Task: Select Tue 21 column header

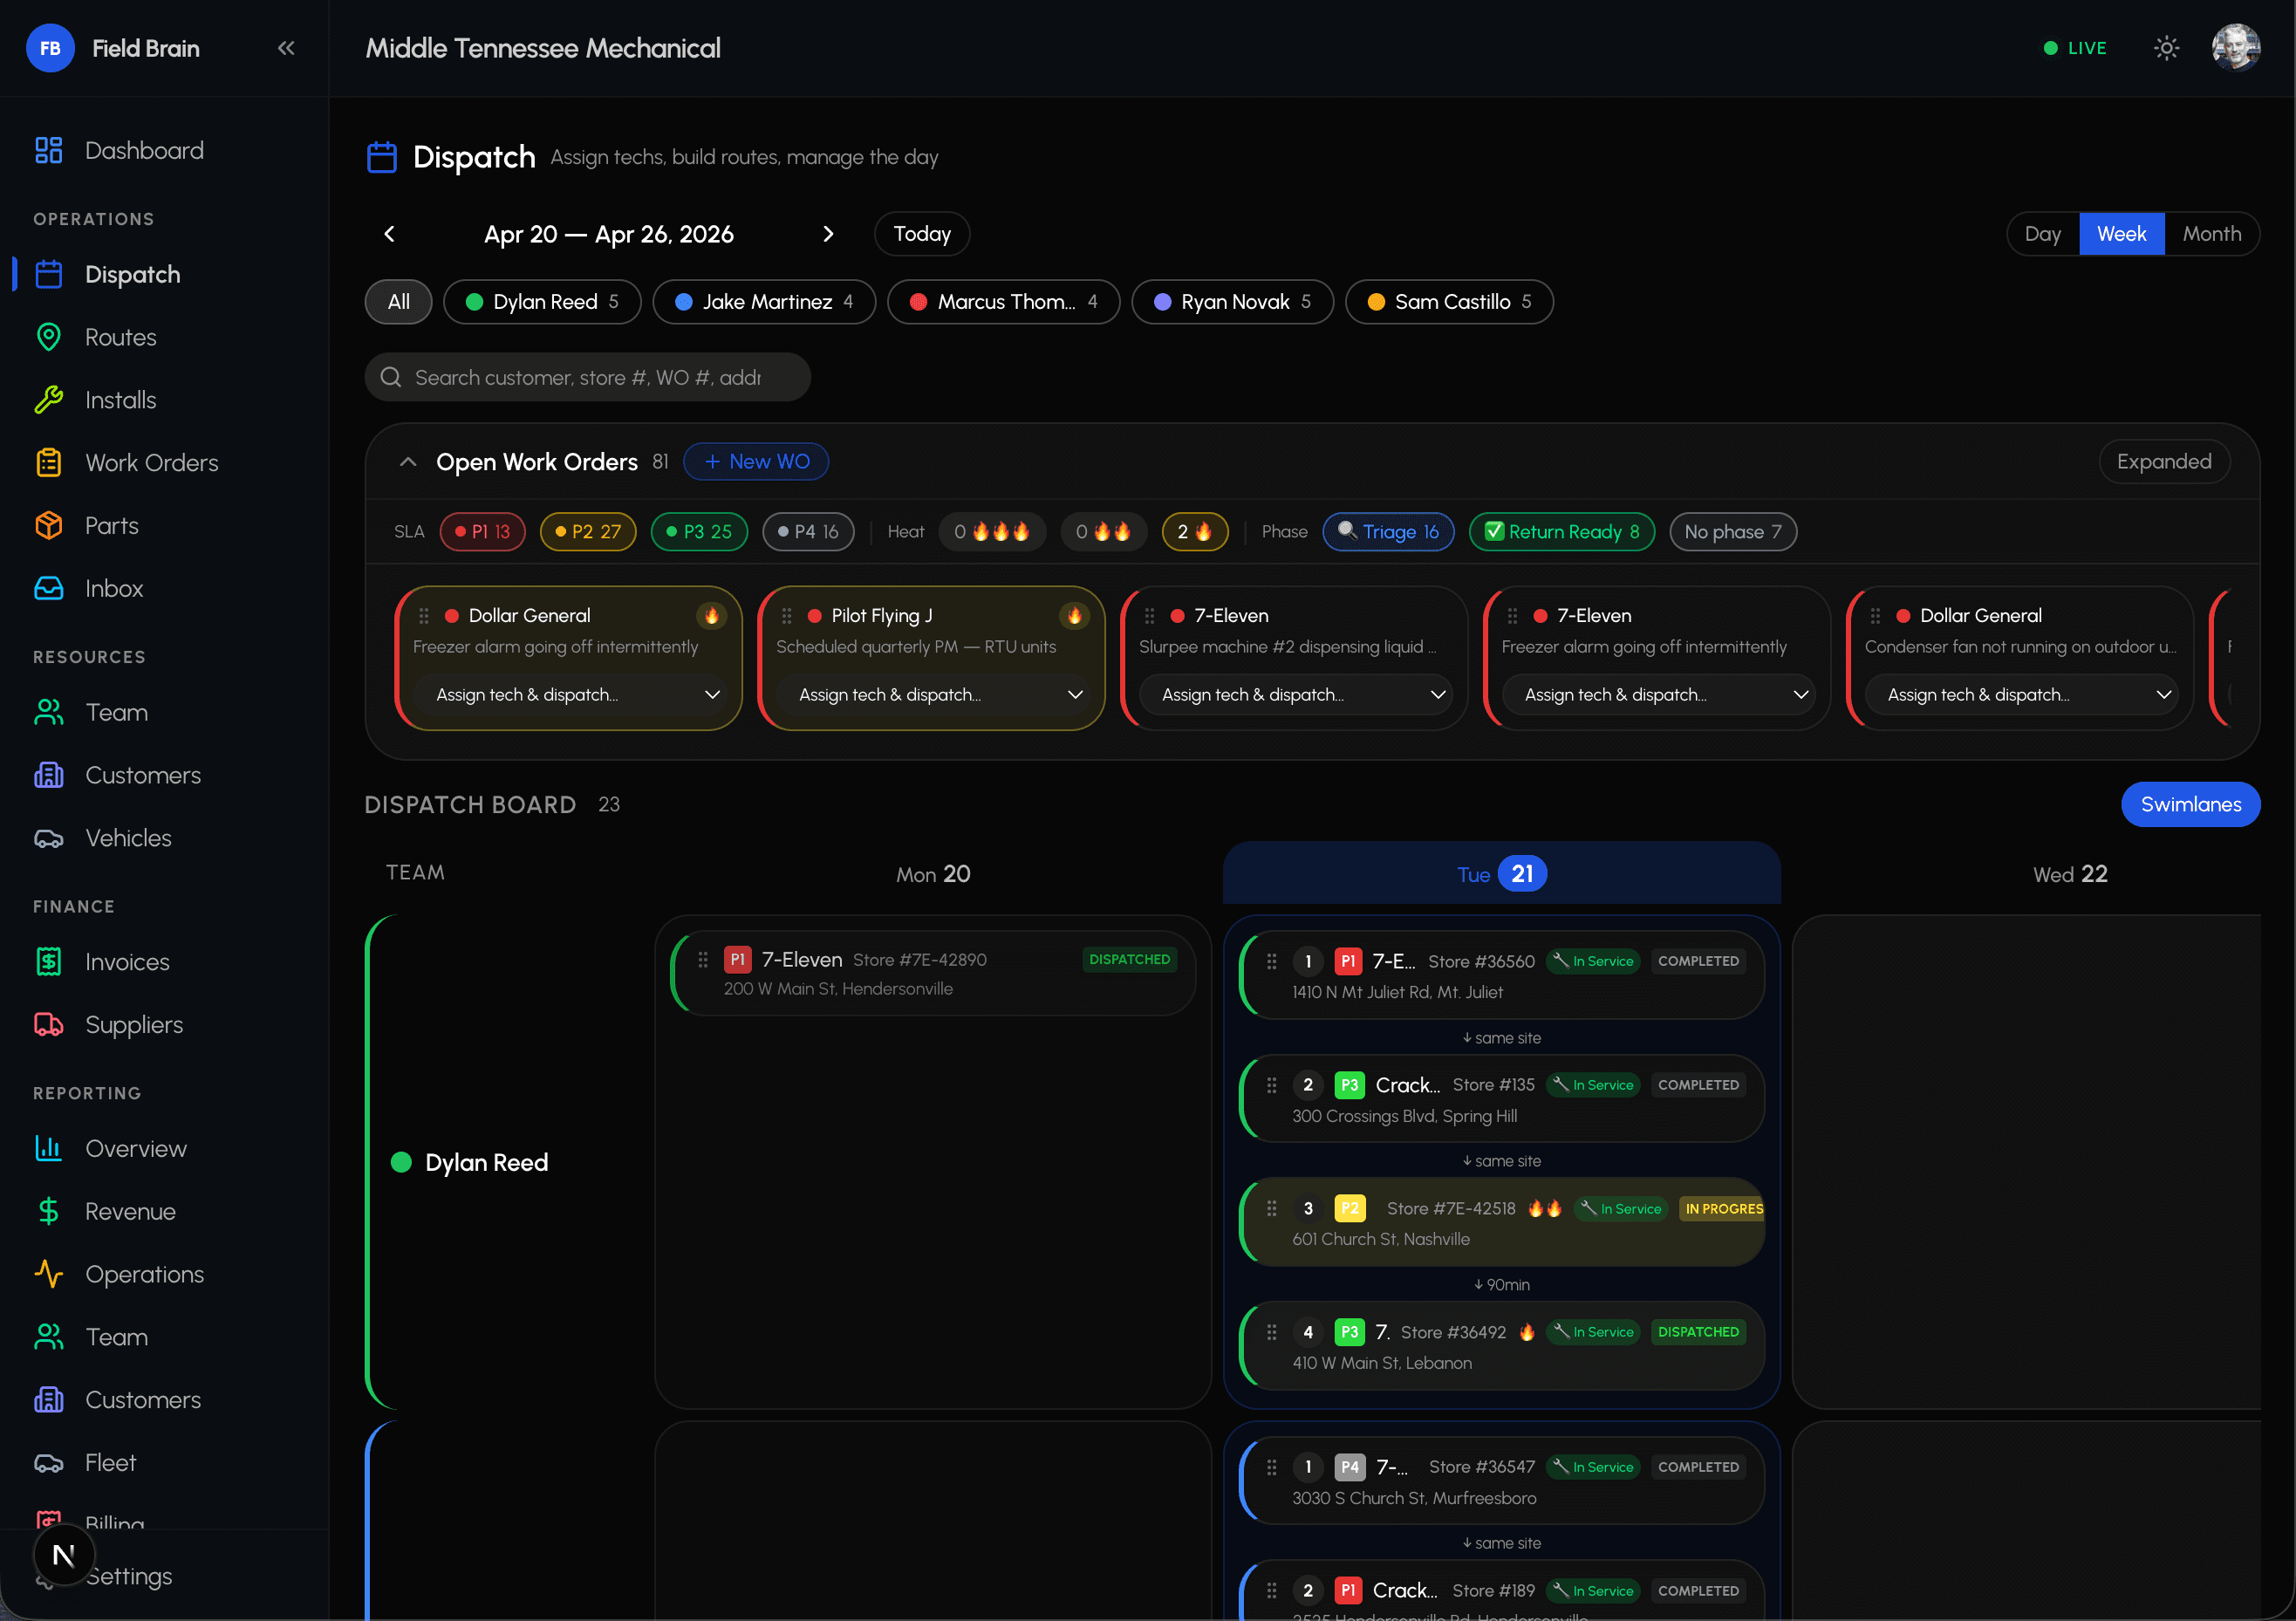Action: coord(1502,874)
